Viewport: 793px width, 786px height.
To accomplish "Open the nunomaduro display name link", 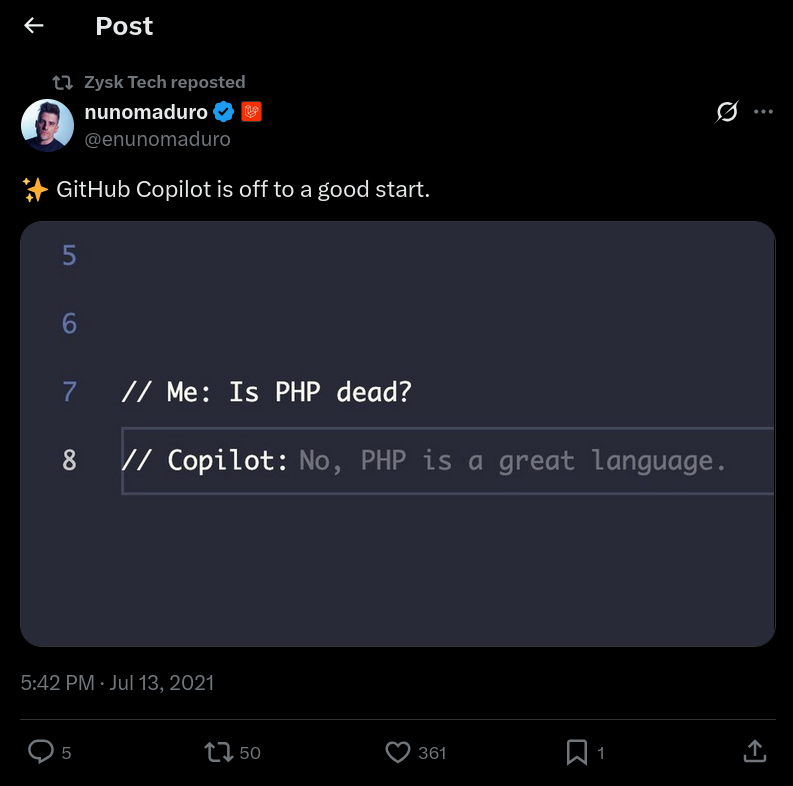I will [146, 112].
